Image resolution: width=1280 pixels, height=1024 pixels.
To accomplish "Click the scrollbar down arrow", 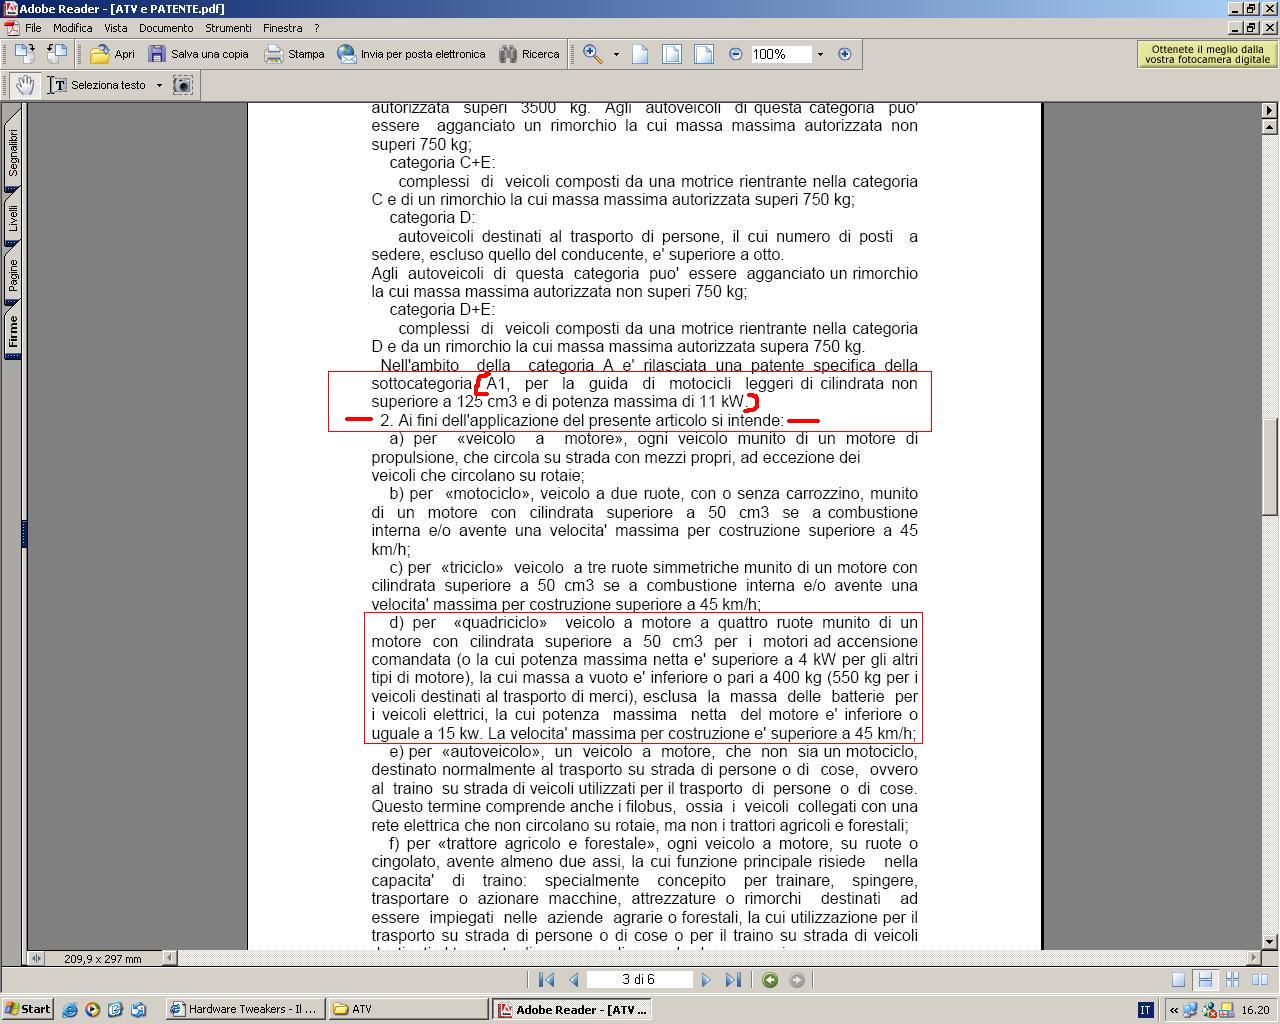I will pos(1270,942).
